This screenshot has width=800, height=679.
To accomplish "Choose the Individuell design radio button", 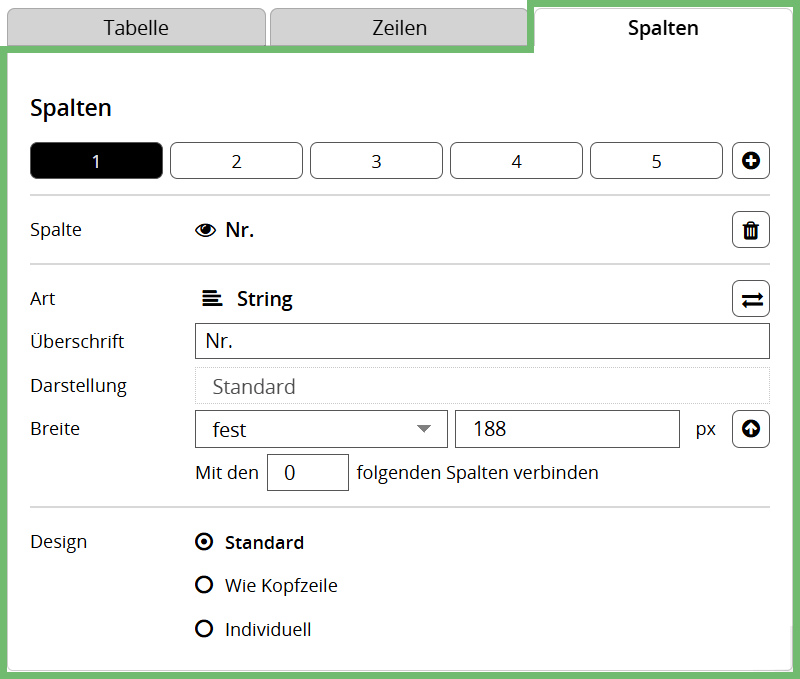I will [205, 629].
